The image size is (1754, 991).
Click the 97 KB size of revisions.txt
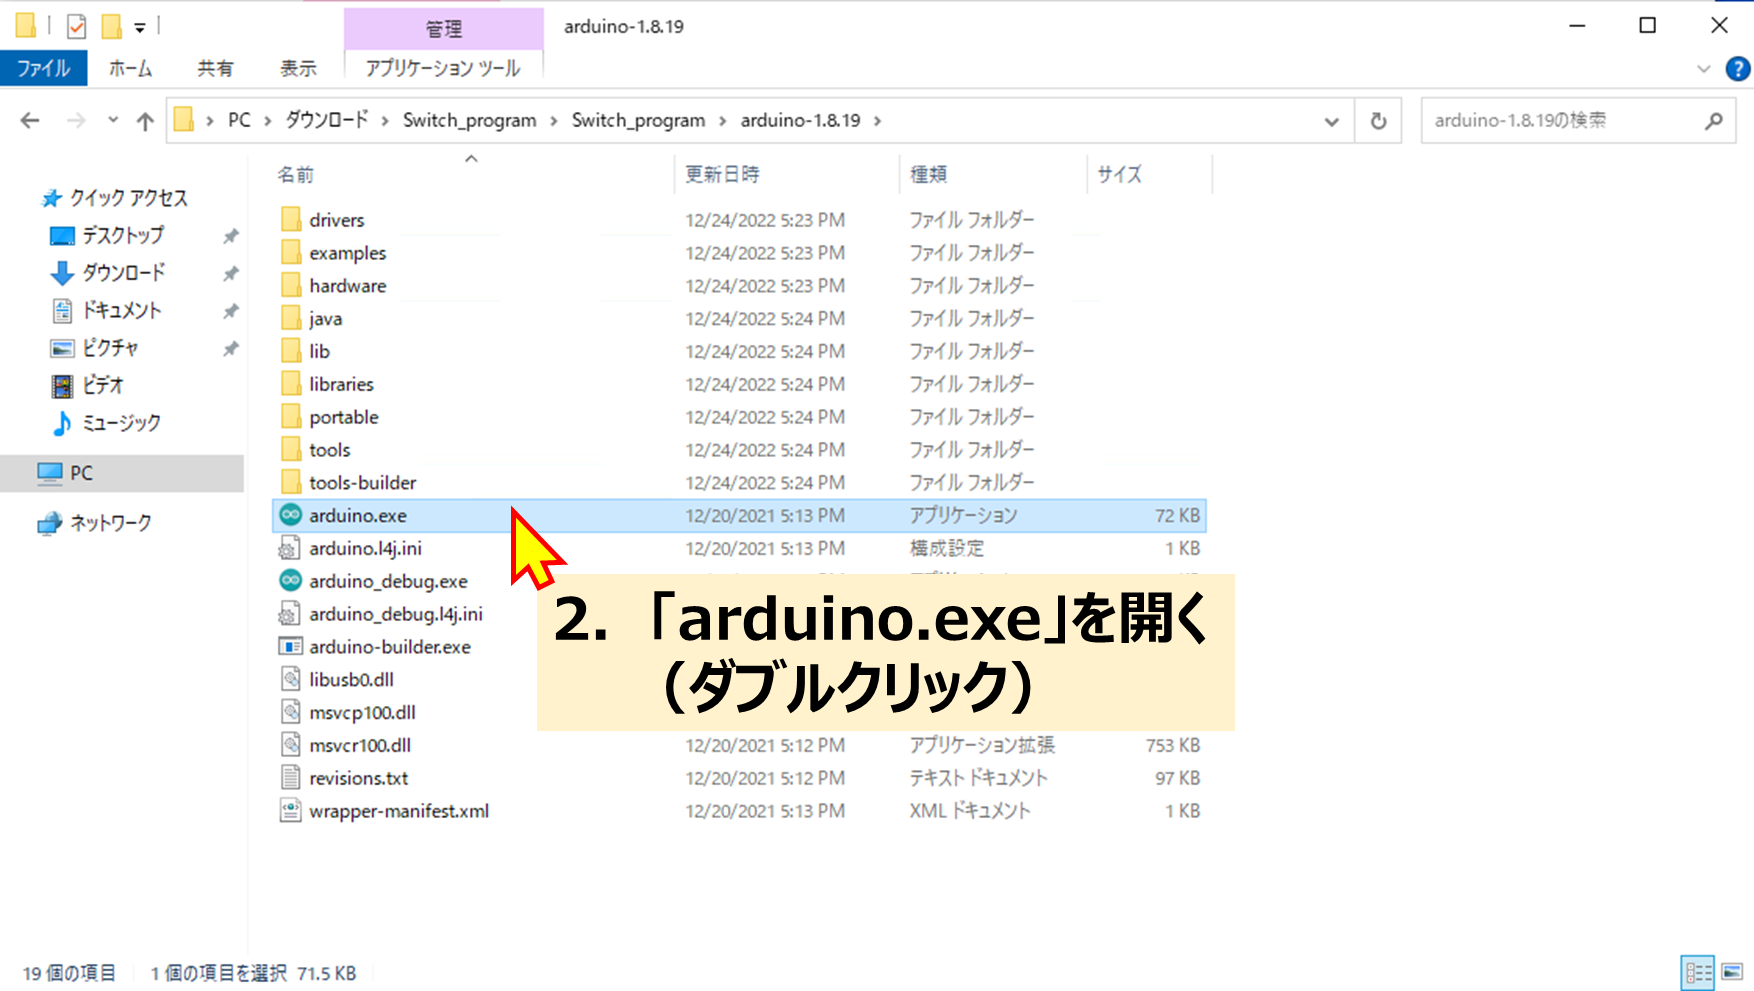click(x=1177, y=778)
